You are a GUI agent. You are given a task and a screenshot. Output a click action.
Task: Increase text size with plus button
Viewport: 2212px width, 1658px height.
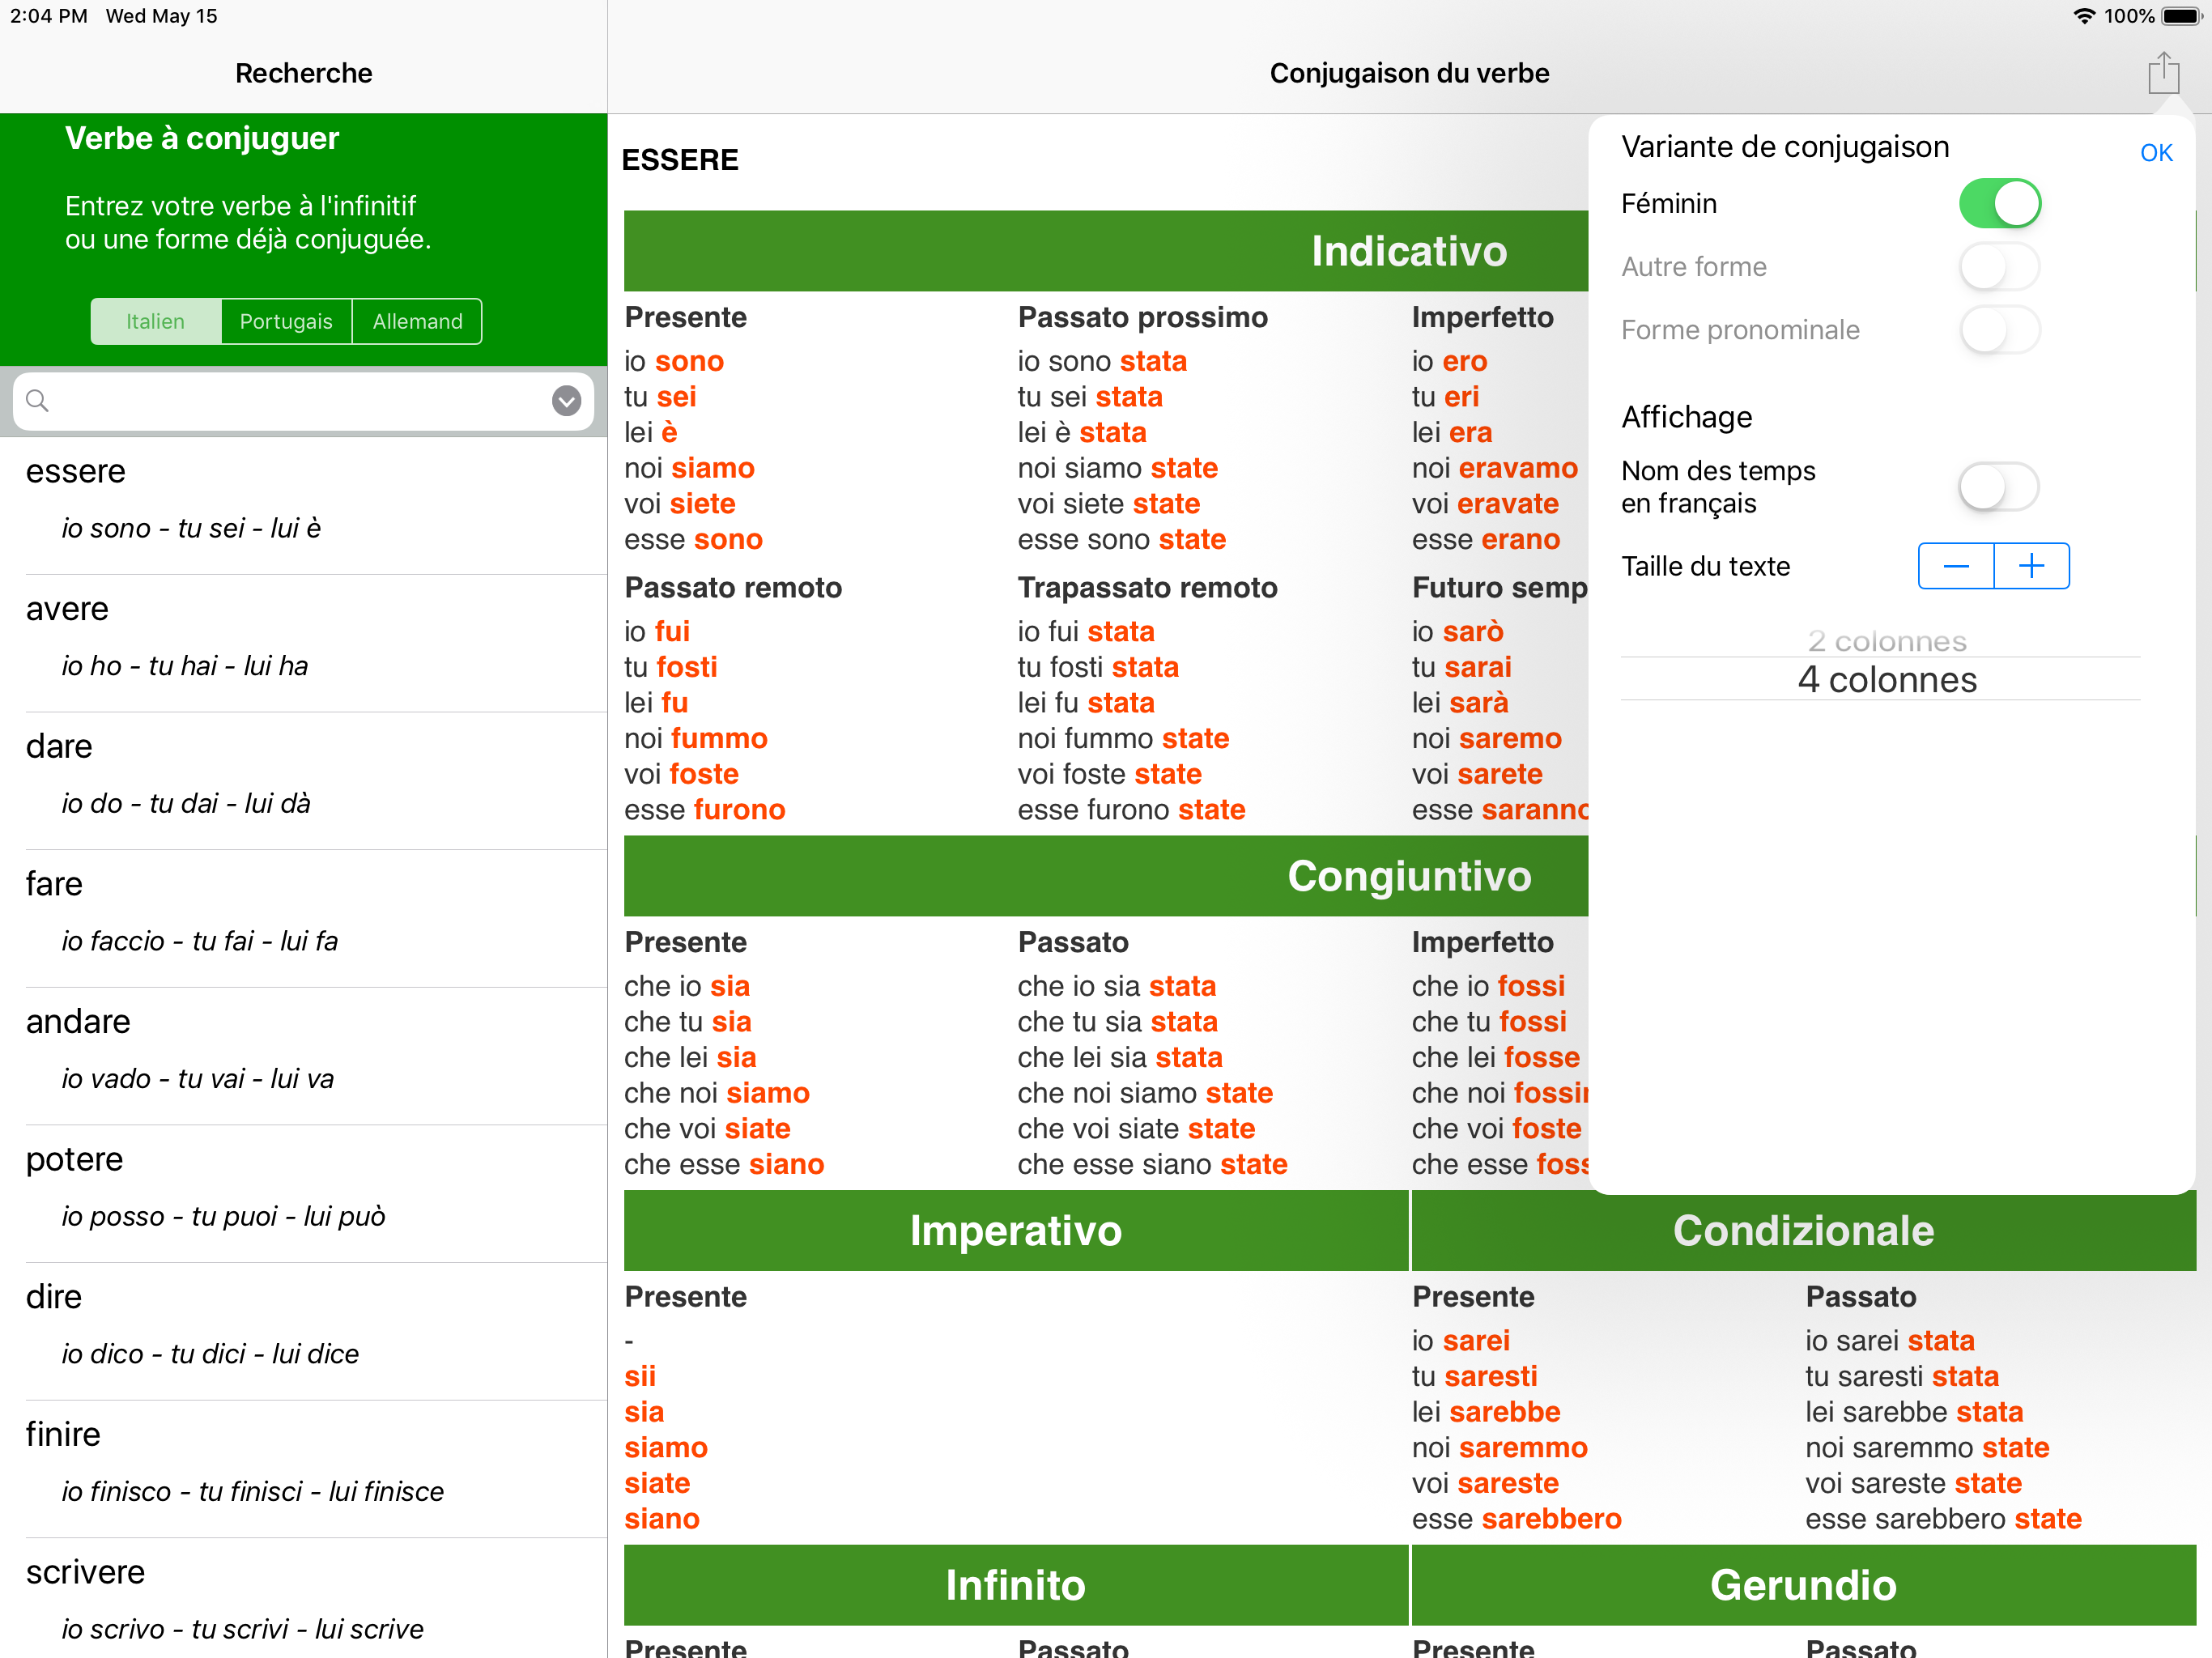click(x=2032, y=567)
